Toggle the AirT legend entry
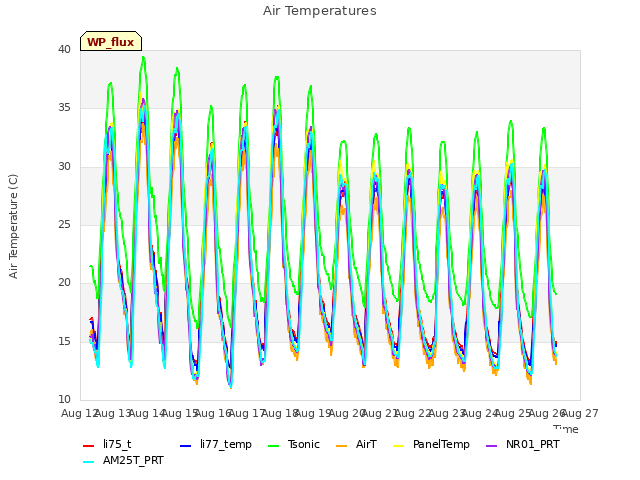This screenshot has width=640, height=480. (356, 444)
